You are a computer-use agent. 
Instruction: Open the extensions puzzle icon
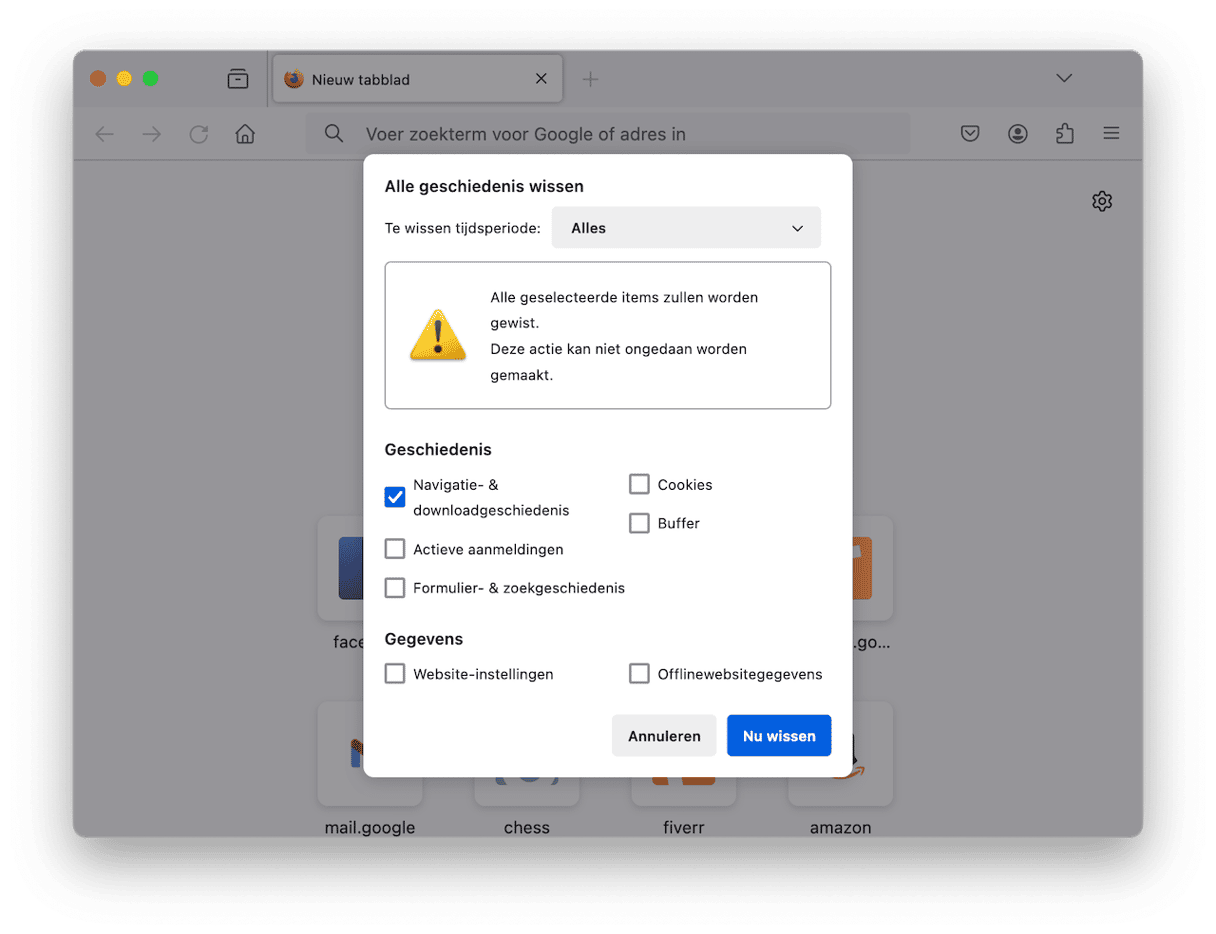pyautogui.click(x=1065, y=134)
